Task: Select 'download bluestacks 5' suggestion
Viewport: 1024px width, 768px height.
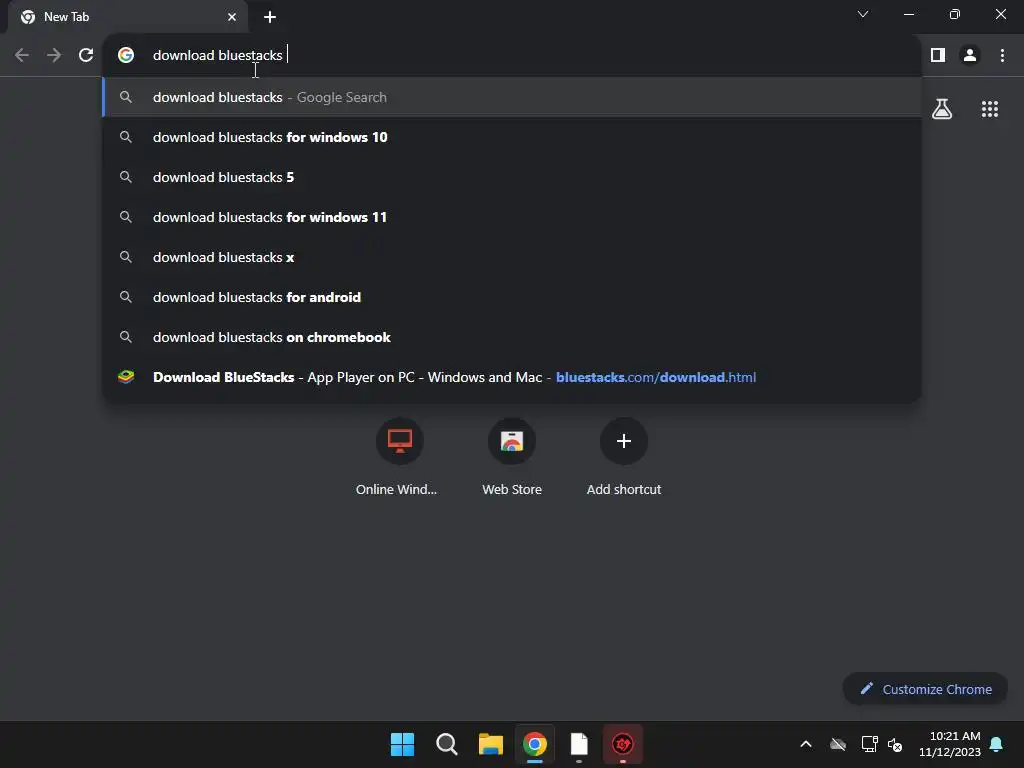Action: click(x=512, y=177)
